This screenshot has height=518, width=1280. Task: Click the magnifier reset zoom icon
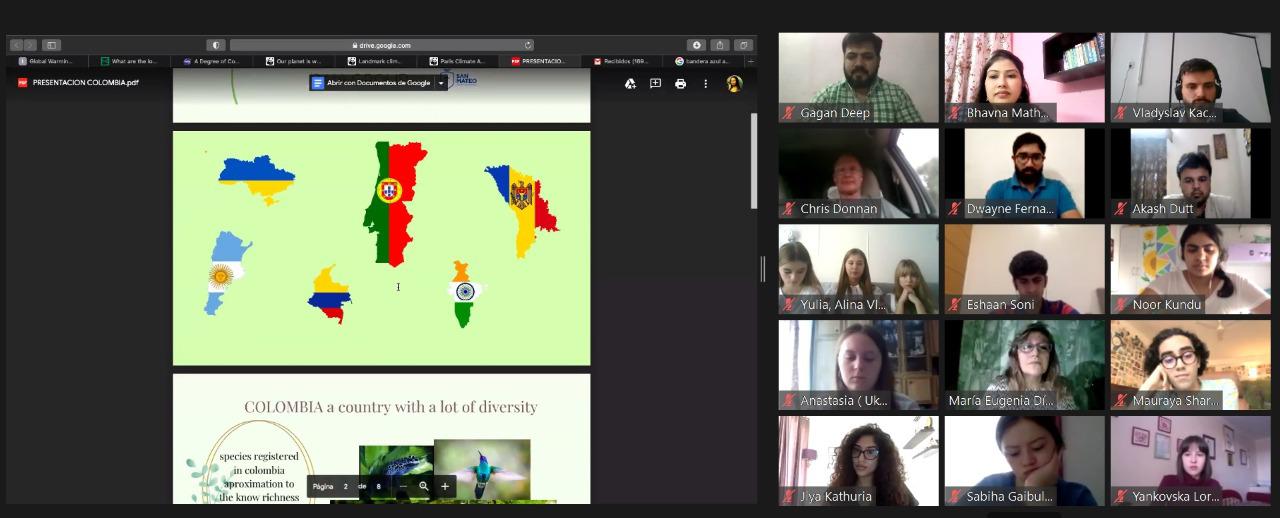coord(424,487)
